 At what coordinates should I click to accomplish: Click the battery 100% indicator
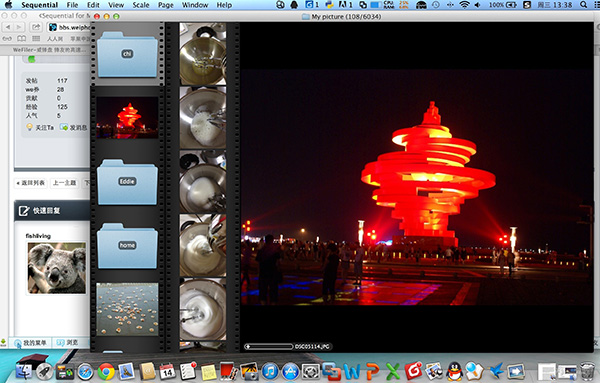pos(502,5)
